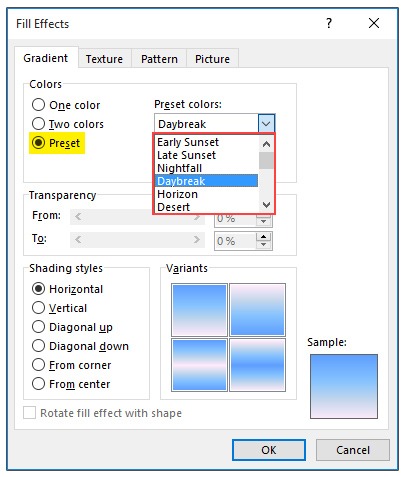Switch to the Texture tab
Screen dimensions: 405x477
click(104, 59)
